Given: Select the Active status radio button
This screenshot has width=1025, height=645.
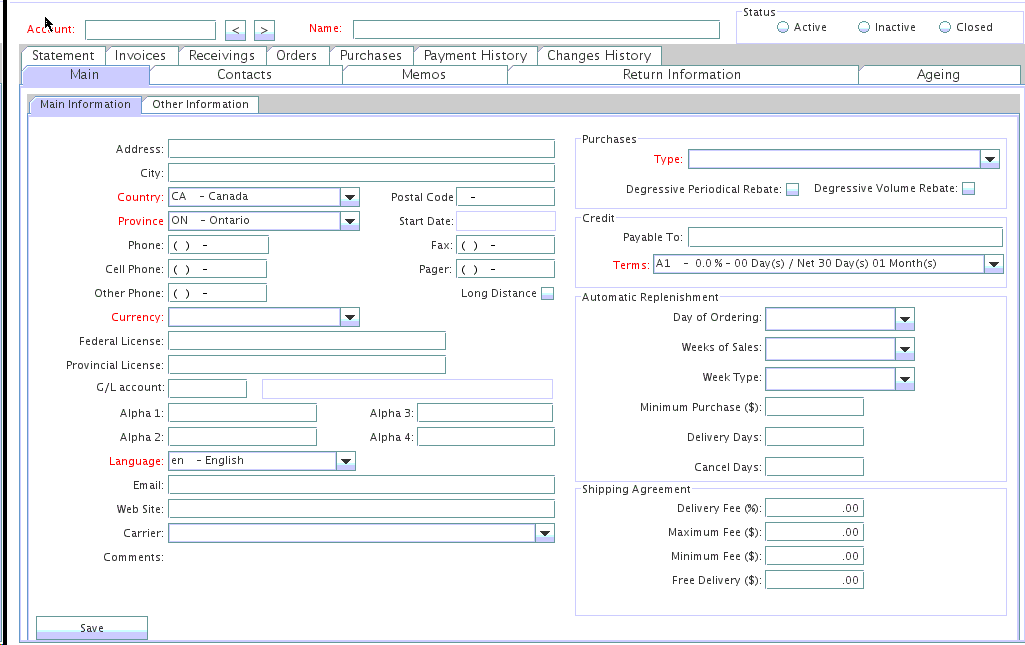Looking at the screenshot, I should click(783, 27).
